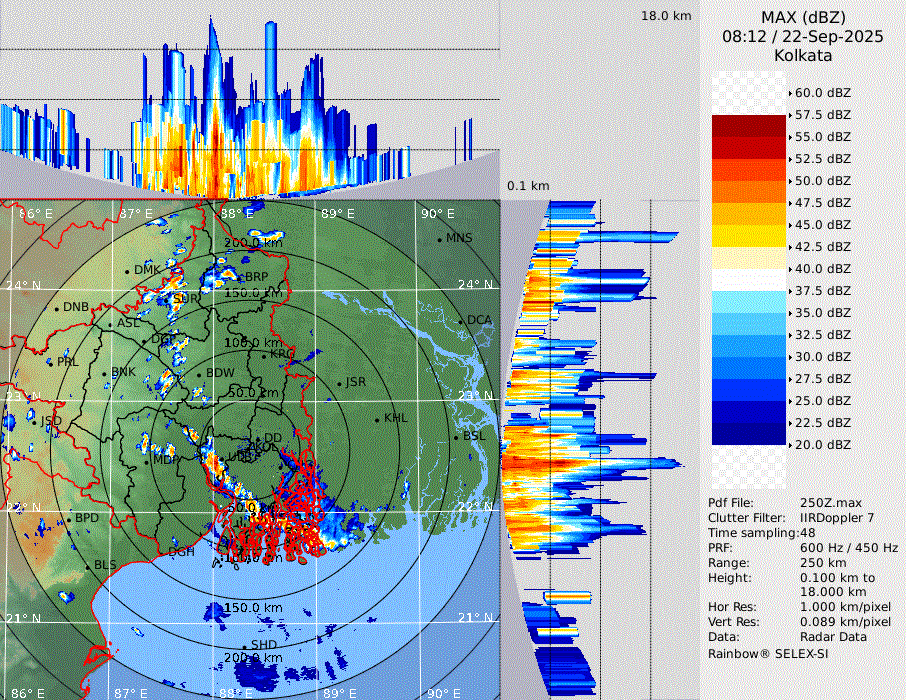Click the Kolkata radar name label
906x700 pixels.
click(x=802, y=55)
